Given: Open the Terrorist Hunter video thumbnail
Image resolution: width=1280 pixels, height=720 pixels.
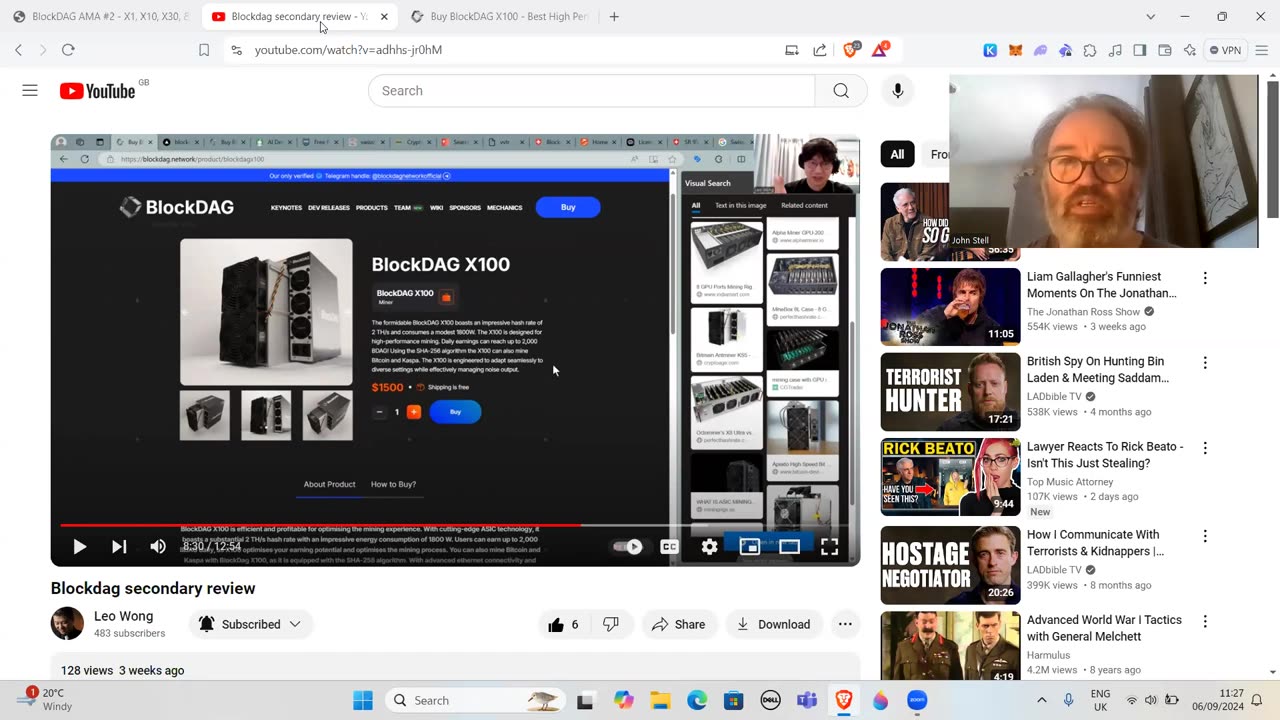Looking at the screenshot, I should click(x=950, y=392).
